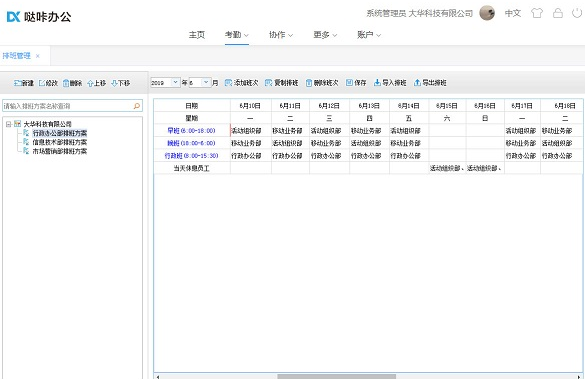Click 删除班次 delete shift icon
The height and width of the screenshot is (379, 585).
(x=309, y=83)
